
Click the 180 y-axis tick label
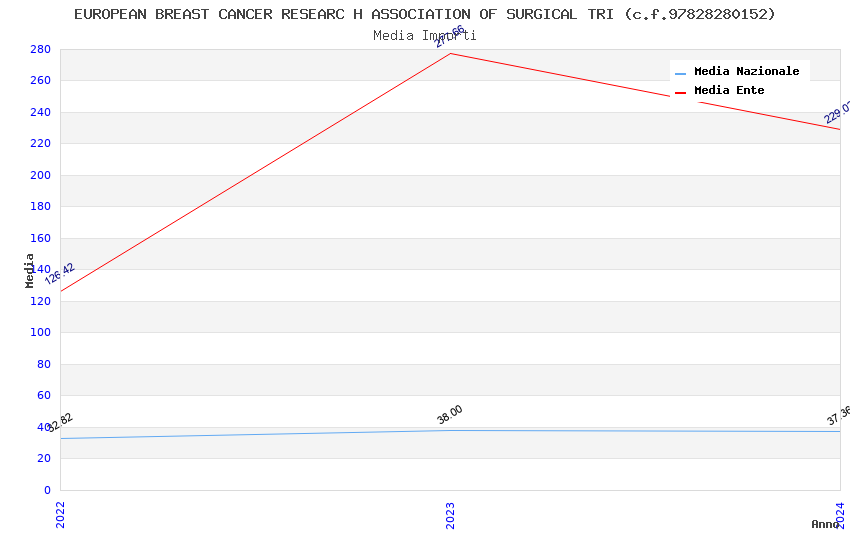[x=41, y=206]
